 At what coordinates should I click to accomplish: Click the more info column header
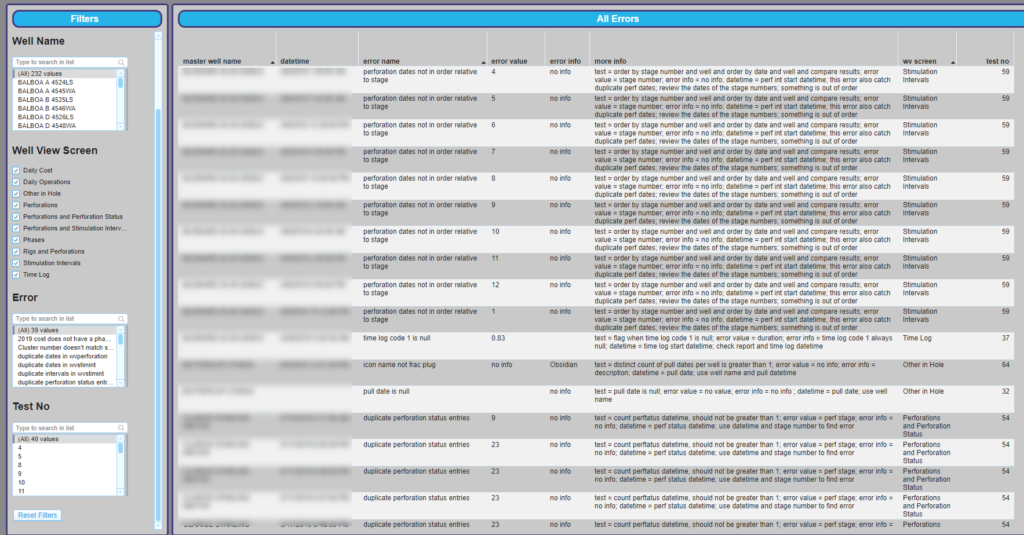point(610,61)
